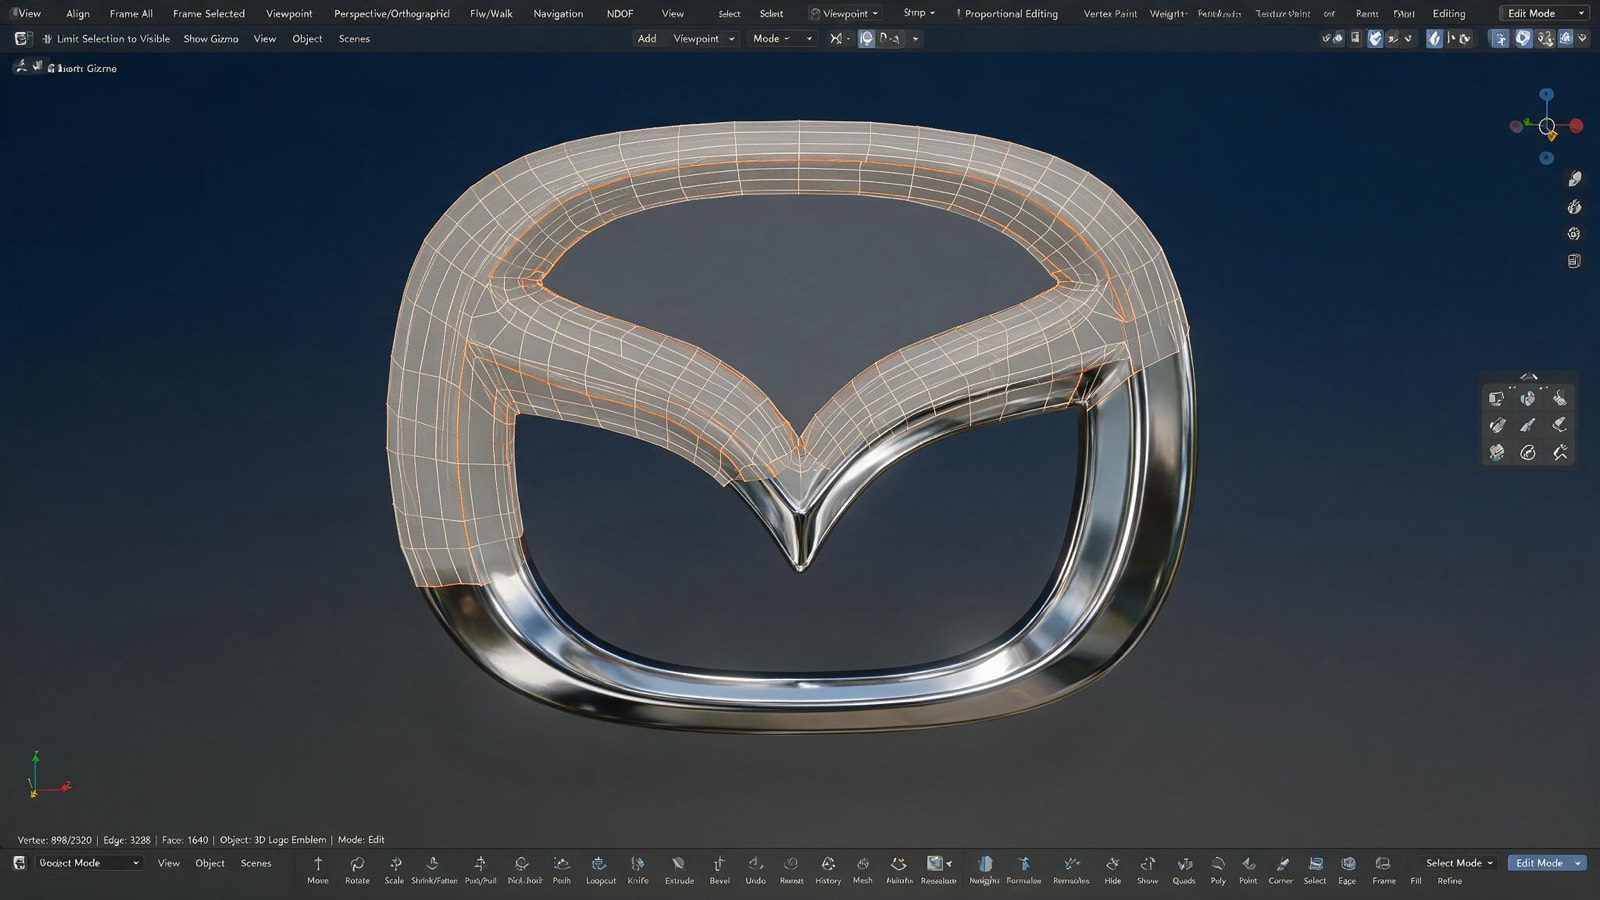1600x900 pixels.
Task: Toggle the first highlighted icon in the header's right-side toolbar
Action: (1375, 38)
